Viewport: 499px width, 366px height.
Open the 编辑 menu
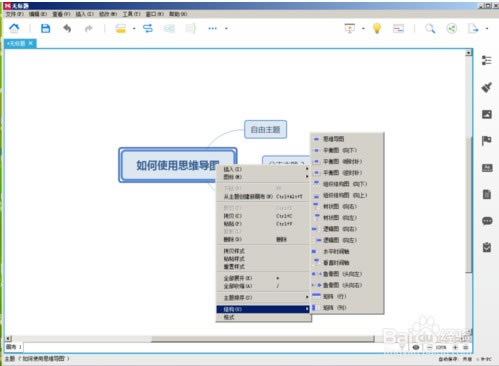(38, 14)
